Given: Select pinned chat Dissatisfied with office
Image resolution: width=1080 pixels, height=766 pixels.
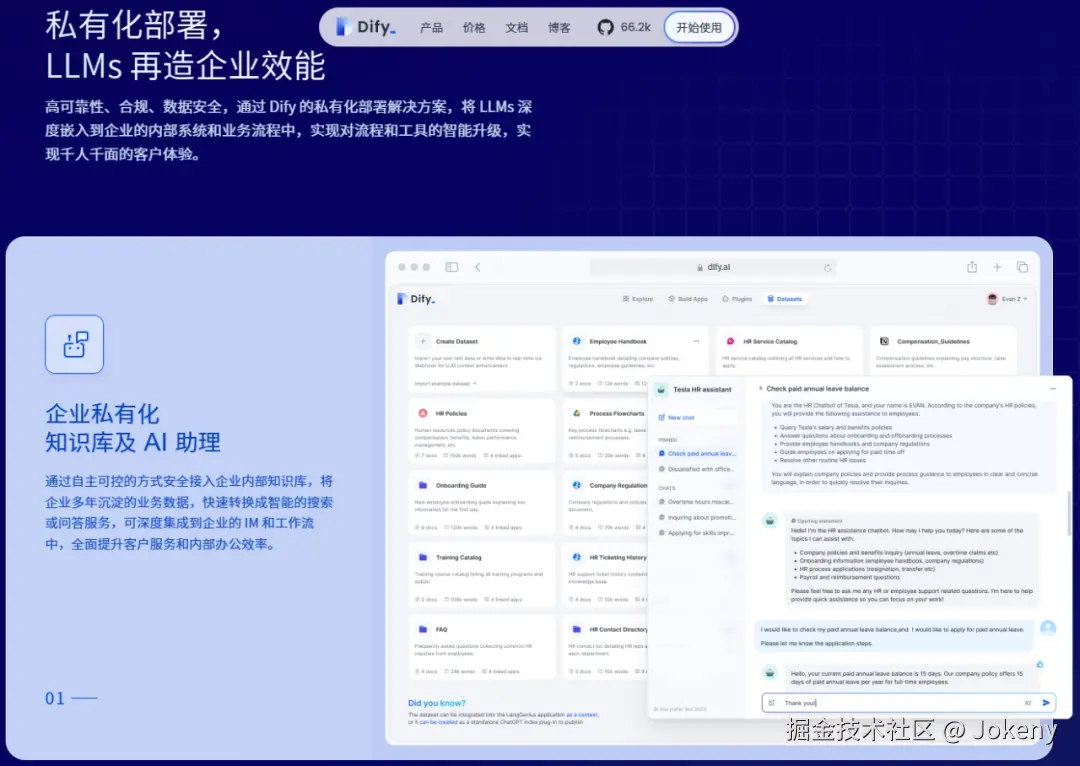Looking at the screenshot, I should pos(697,470).
